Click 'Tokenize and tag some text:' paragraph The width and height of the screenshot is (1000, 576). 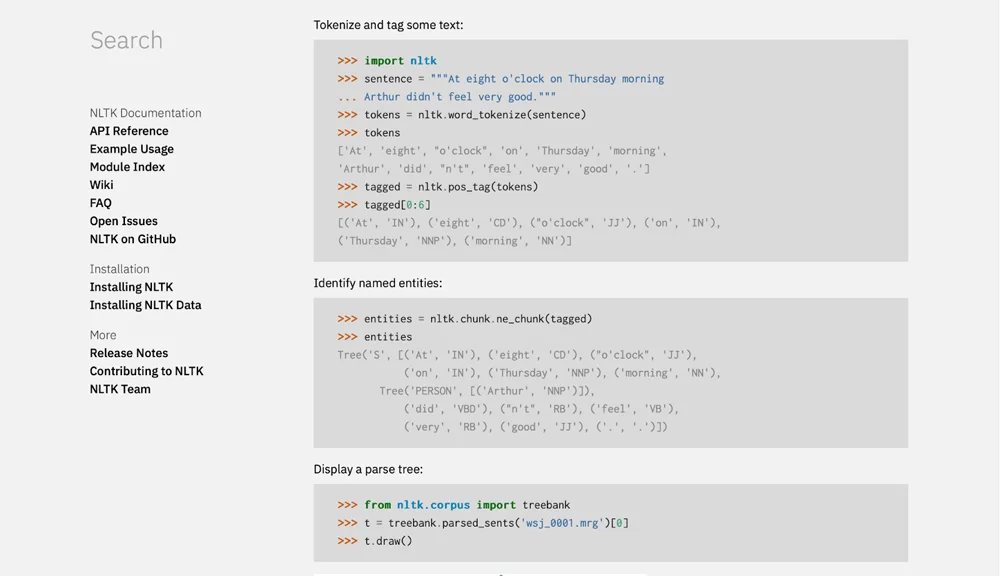point(388,25)
